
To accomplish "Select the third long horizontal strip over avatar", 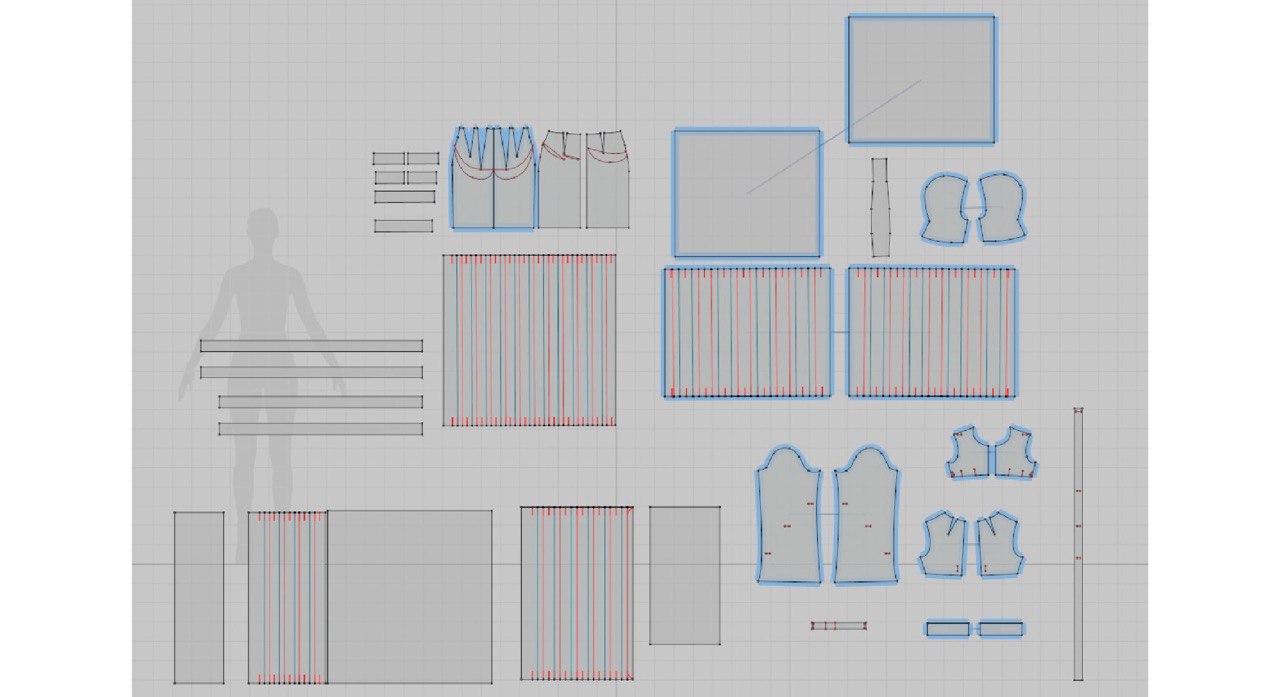I will click(x=321, y=402).
